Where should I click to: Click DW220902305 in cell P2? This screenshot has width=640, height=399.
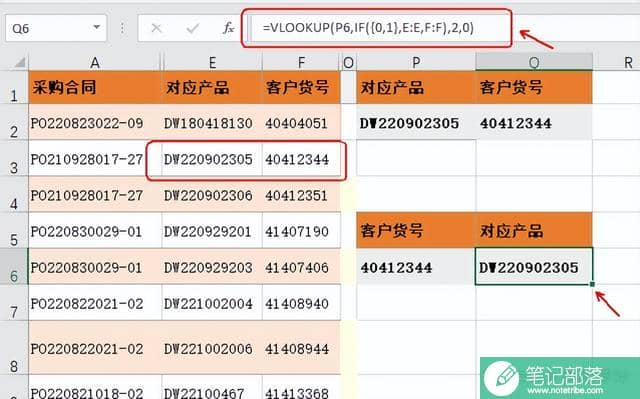point(416,122)
